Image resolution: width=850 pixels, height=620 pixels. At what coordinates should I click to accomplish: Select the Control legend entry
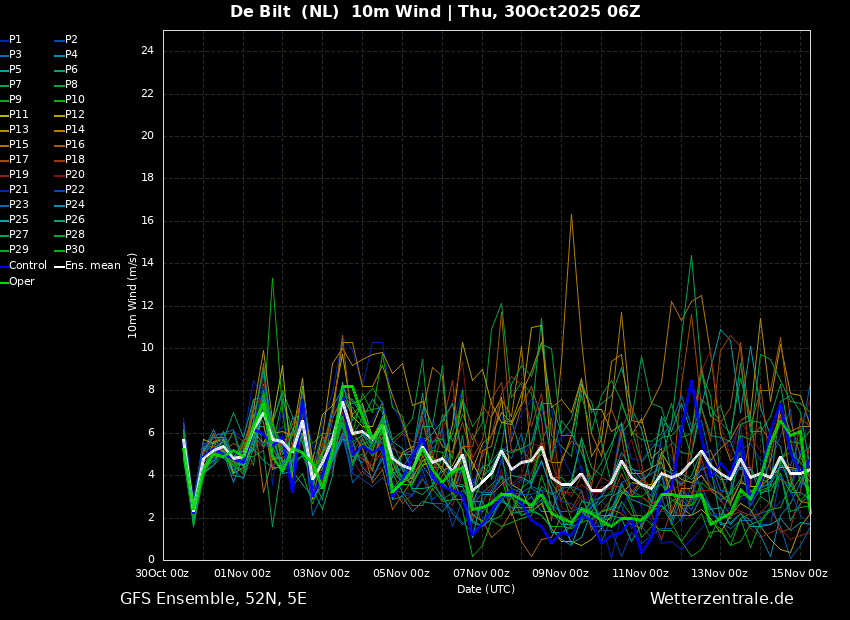coord(23,266)
